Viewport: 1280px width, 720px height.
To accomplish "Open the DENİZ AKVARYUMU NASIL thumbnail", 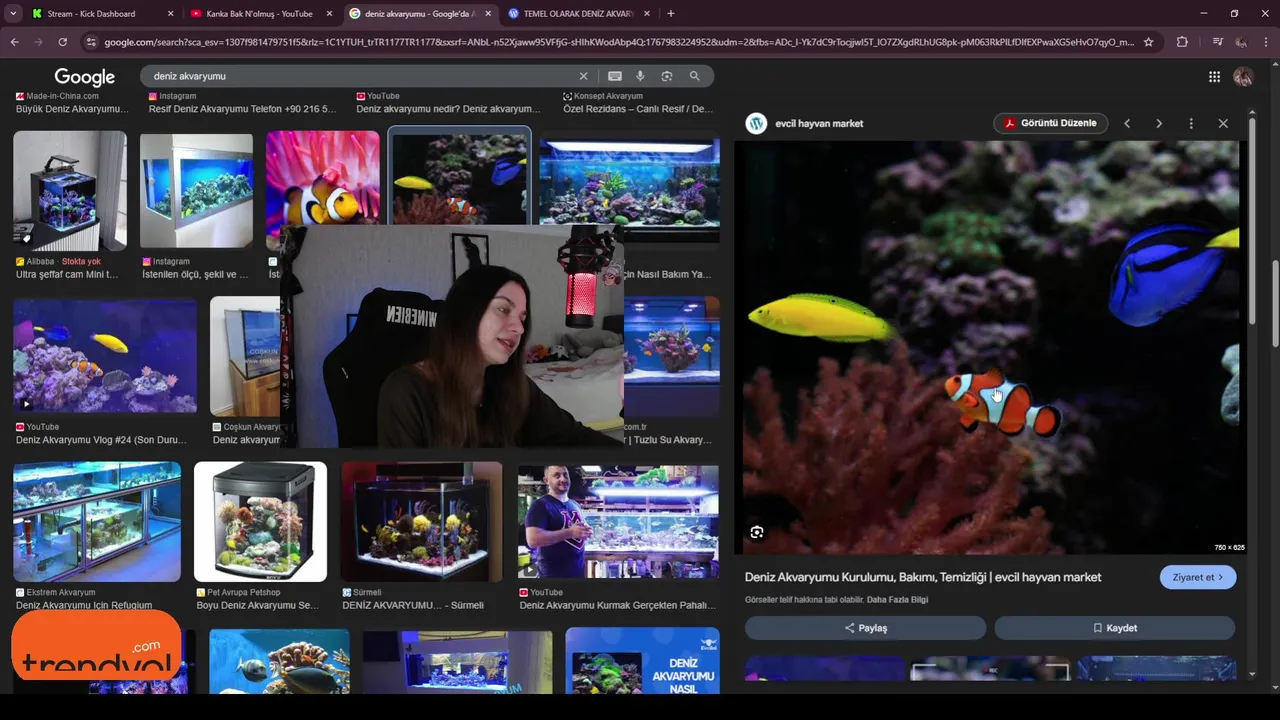I will click(642, 660).
